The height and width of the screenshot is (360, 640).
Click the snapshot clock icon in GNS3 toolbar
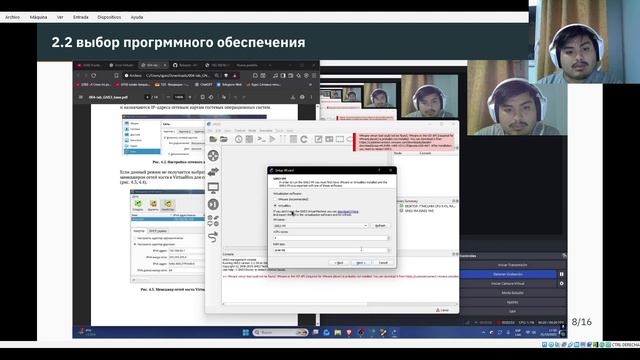click(238, 139)
